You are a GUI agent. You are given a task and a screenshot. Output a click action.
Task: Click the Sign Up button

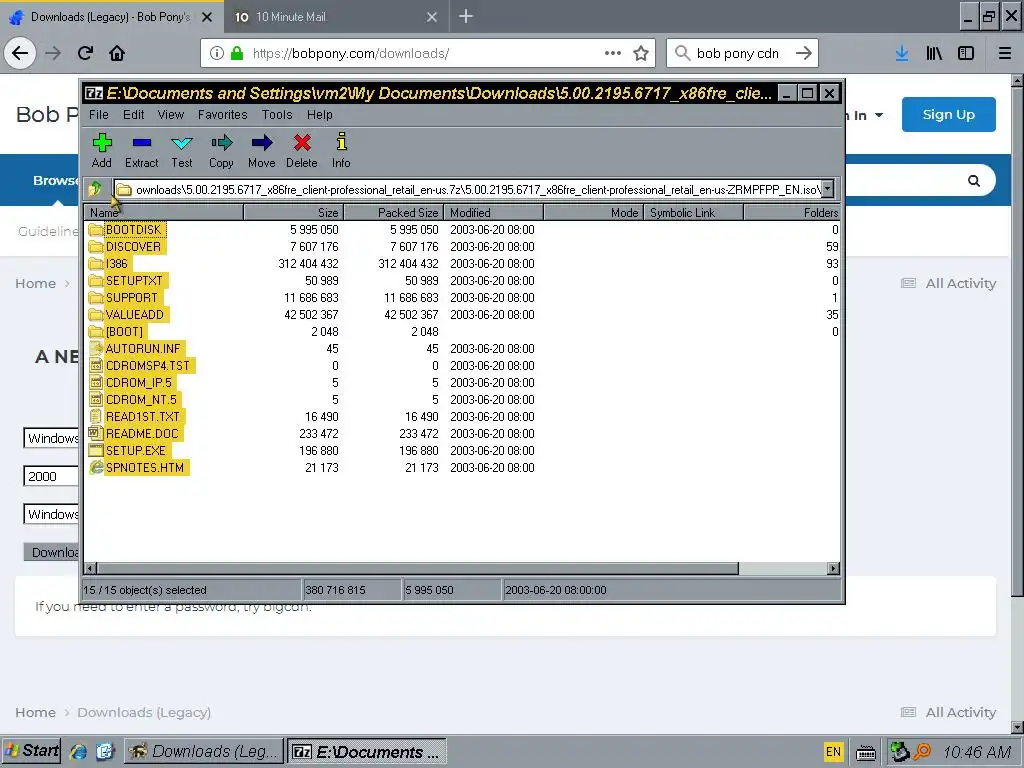click(x=948, y=115)
